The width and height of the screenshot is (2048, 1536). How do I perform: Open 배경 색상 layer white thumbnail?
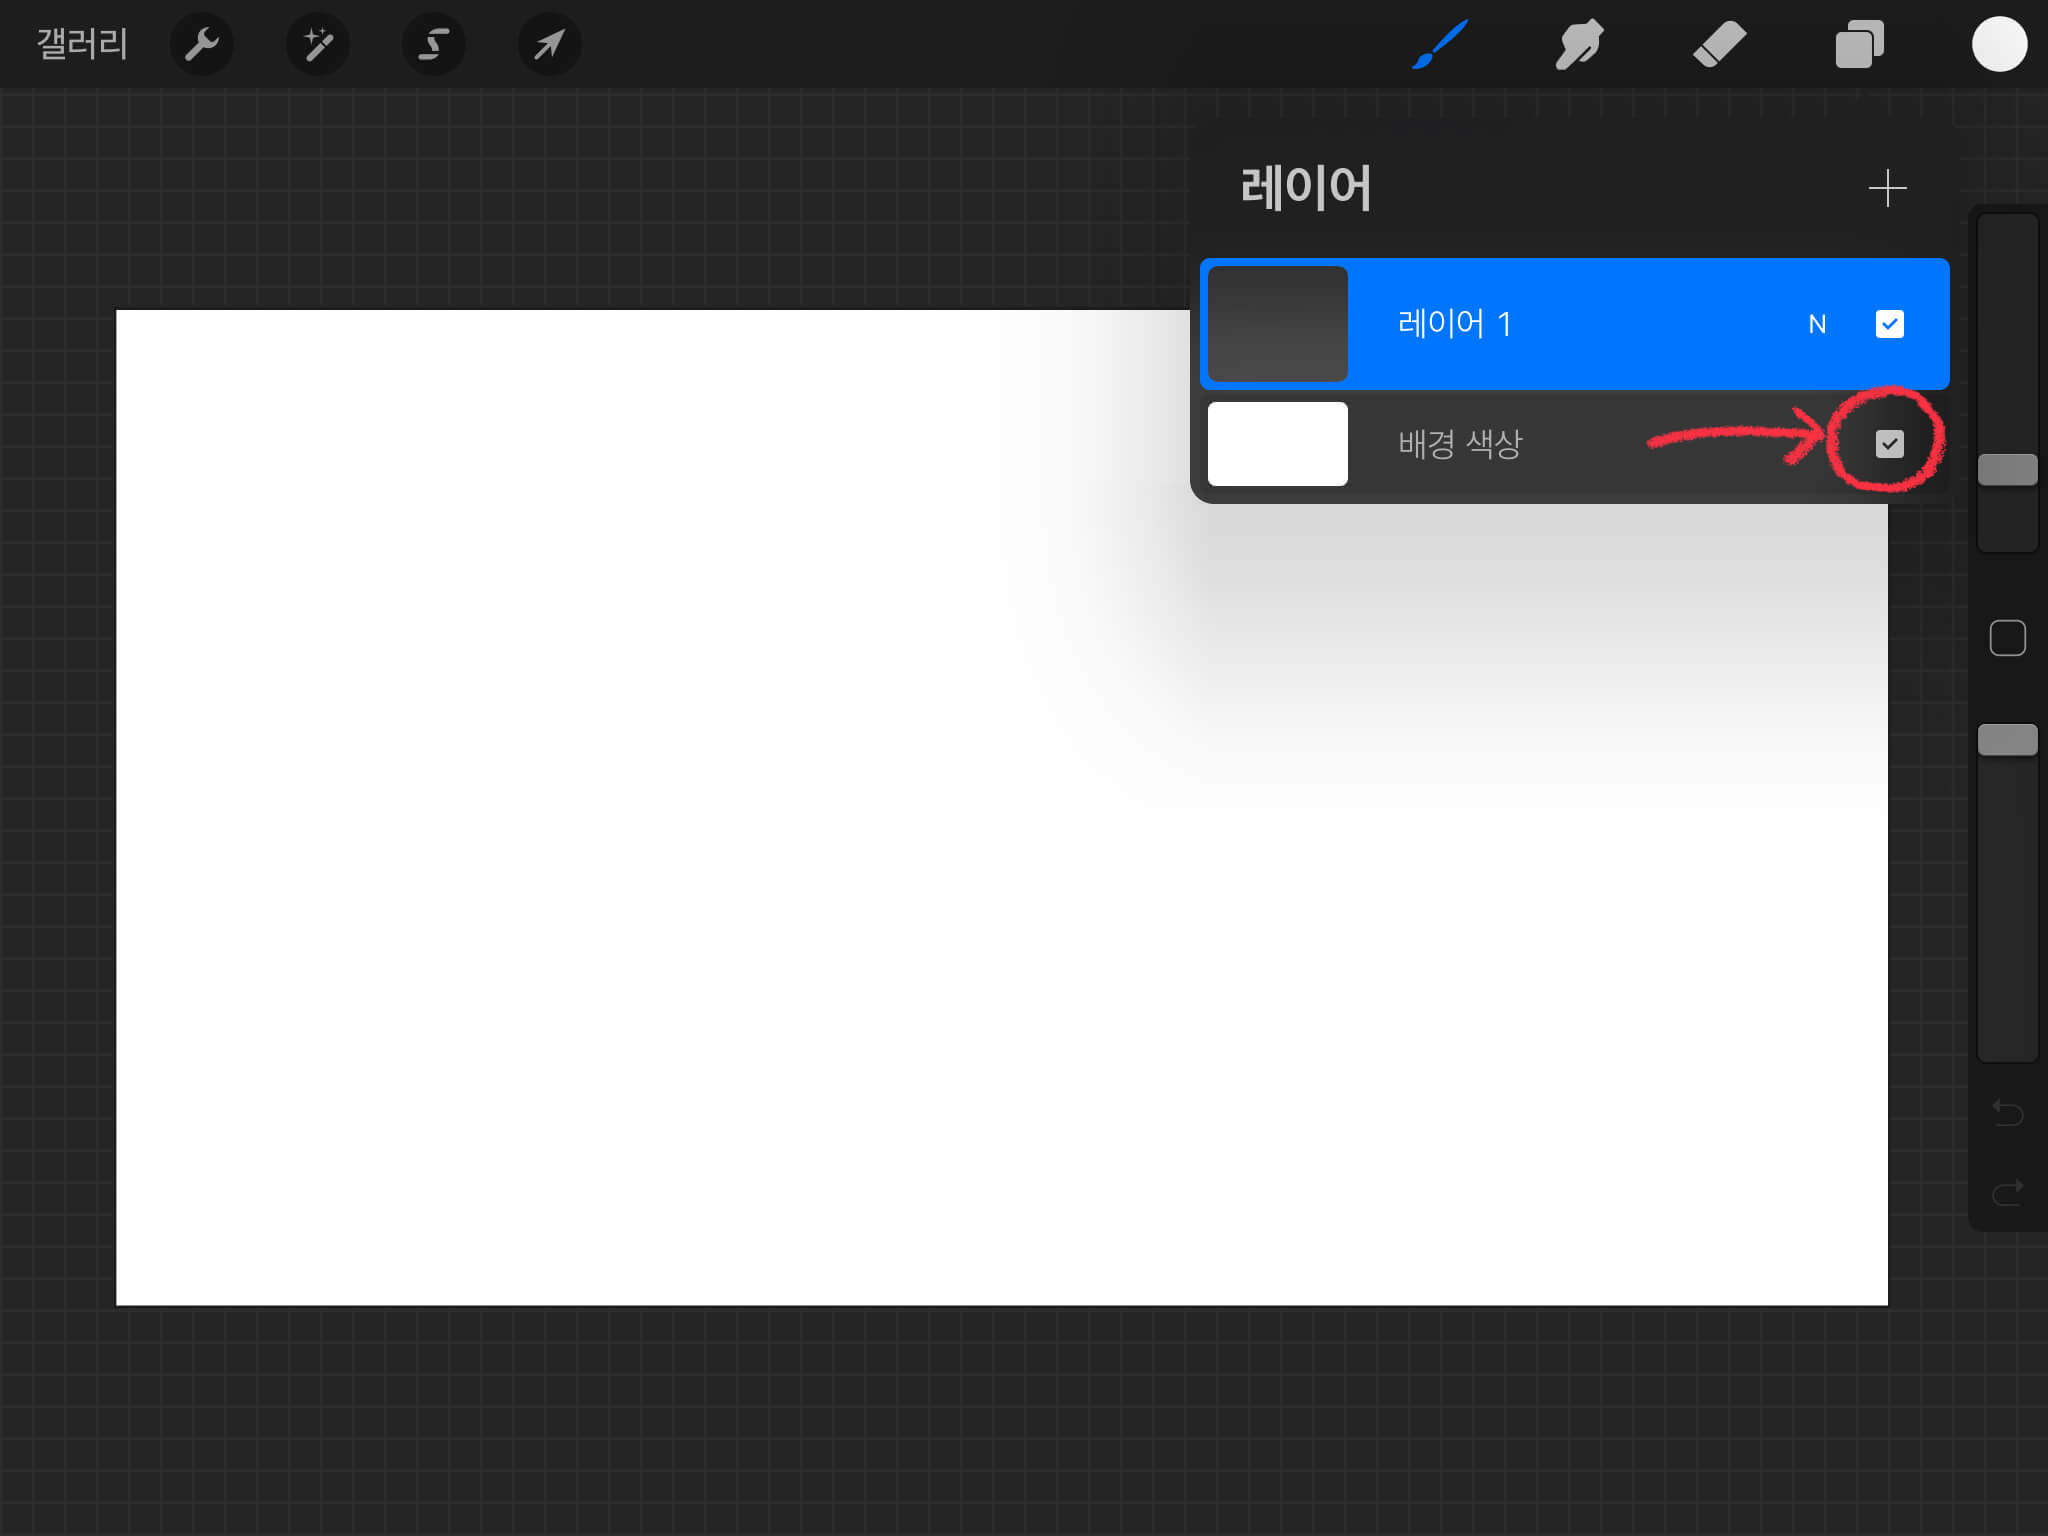pos(1277,444)
